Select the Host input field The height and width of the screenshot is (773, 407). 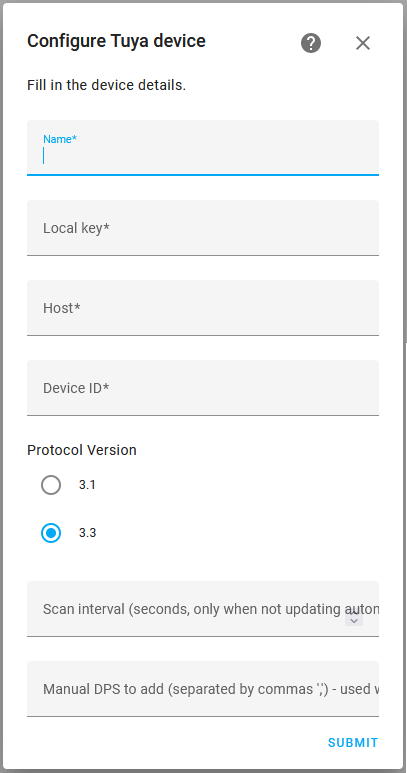coord(203,308)
